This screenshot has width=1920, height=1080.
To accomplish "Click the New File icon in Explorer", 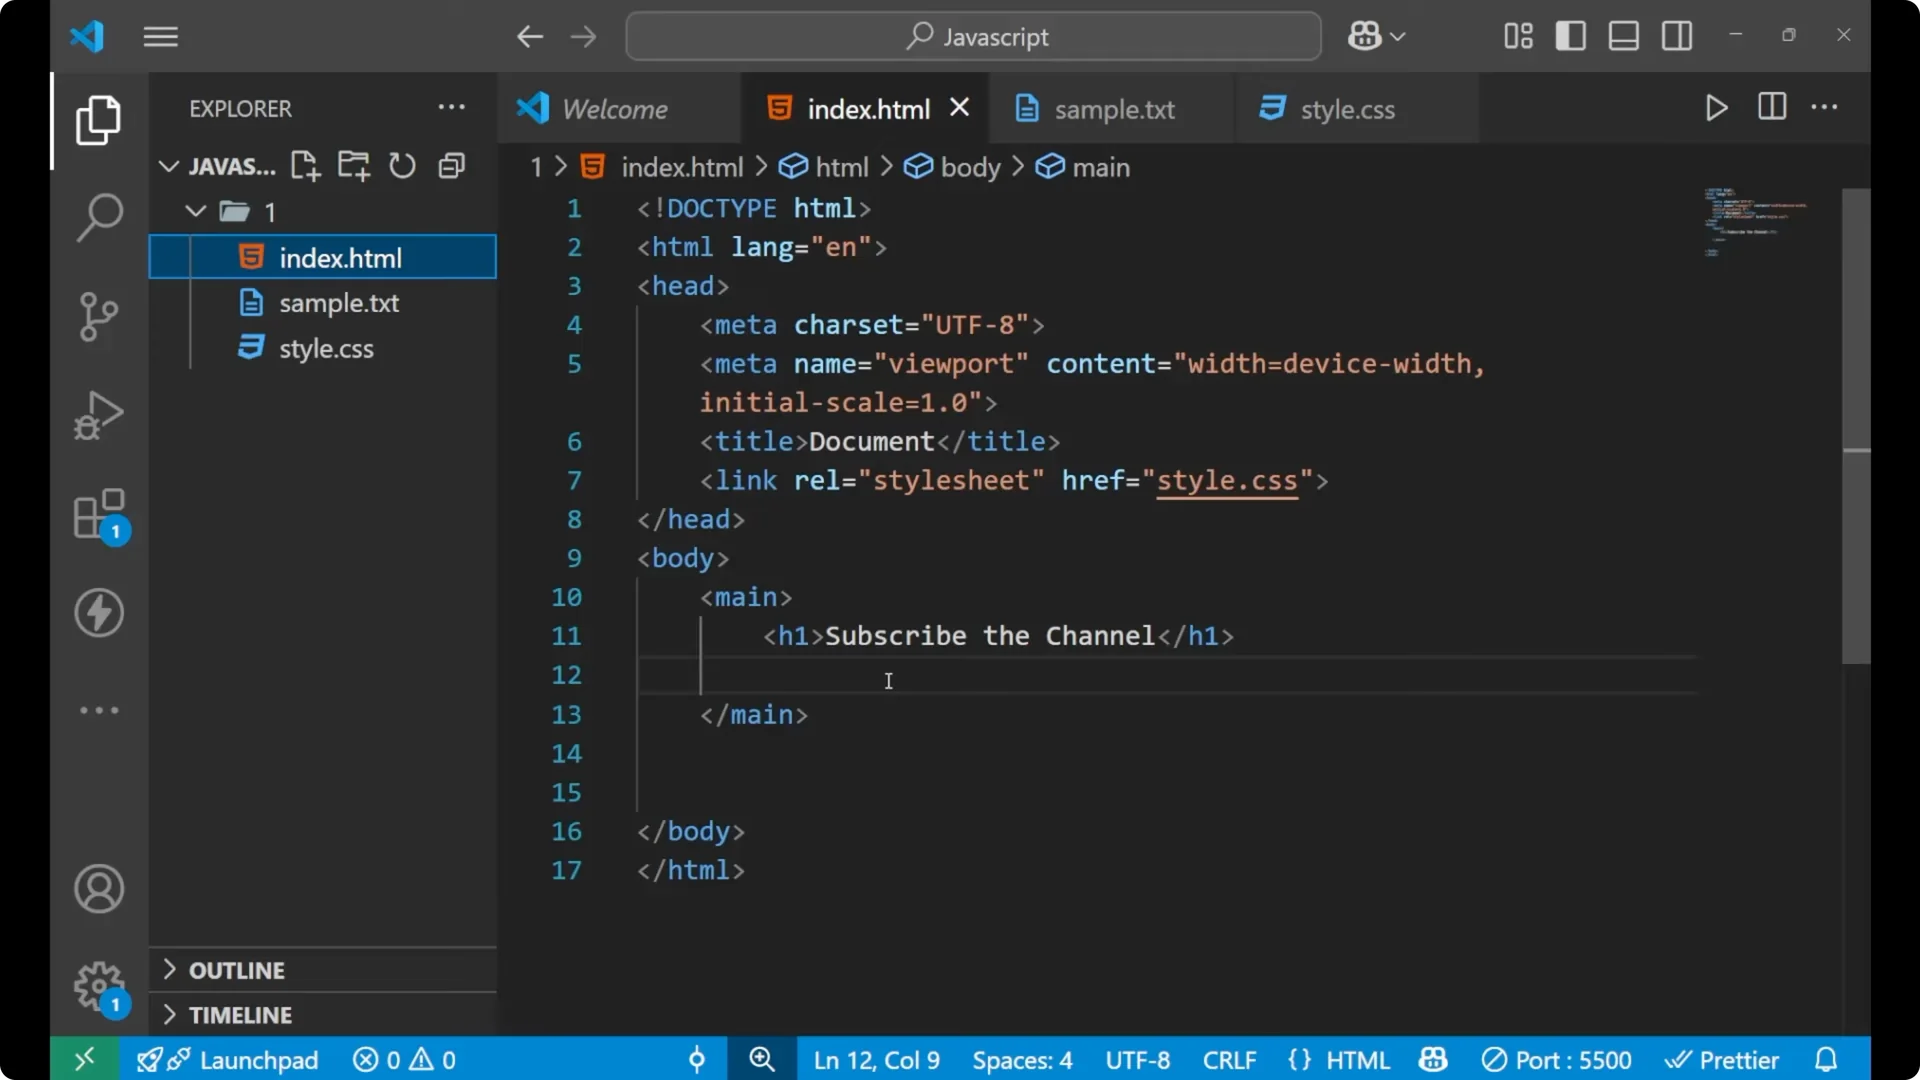I will pyautogui.click(x=304, y=165).
